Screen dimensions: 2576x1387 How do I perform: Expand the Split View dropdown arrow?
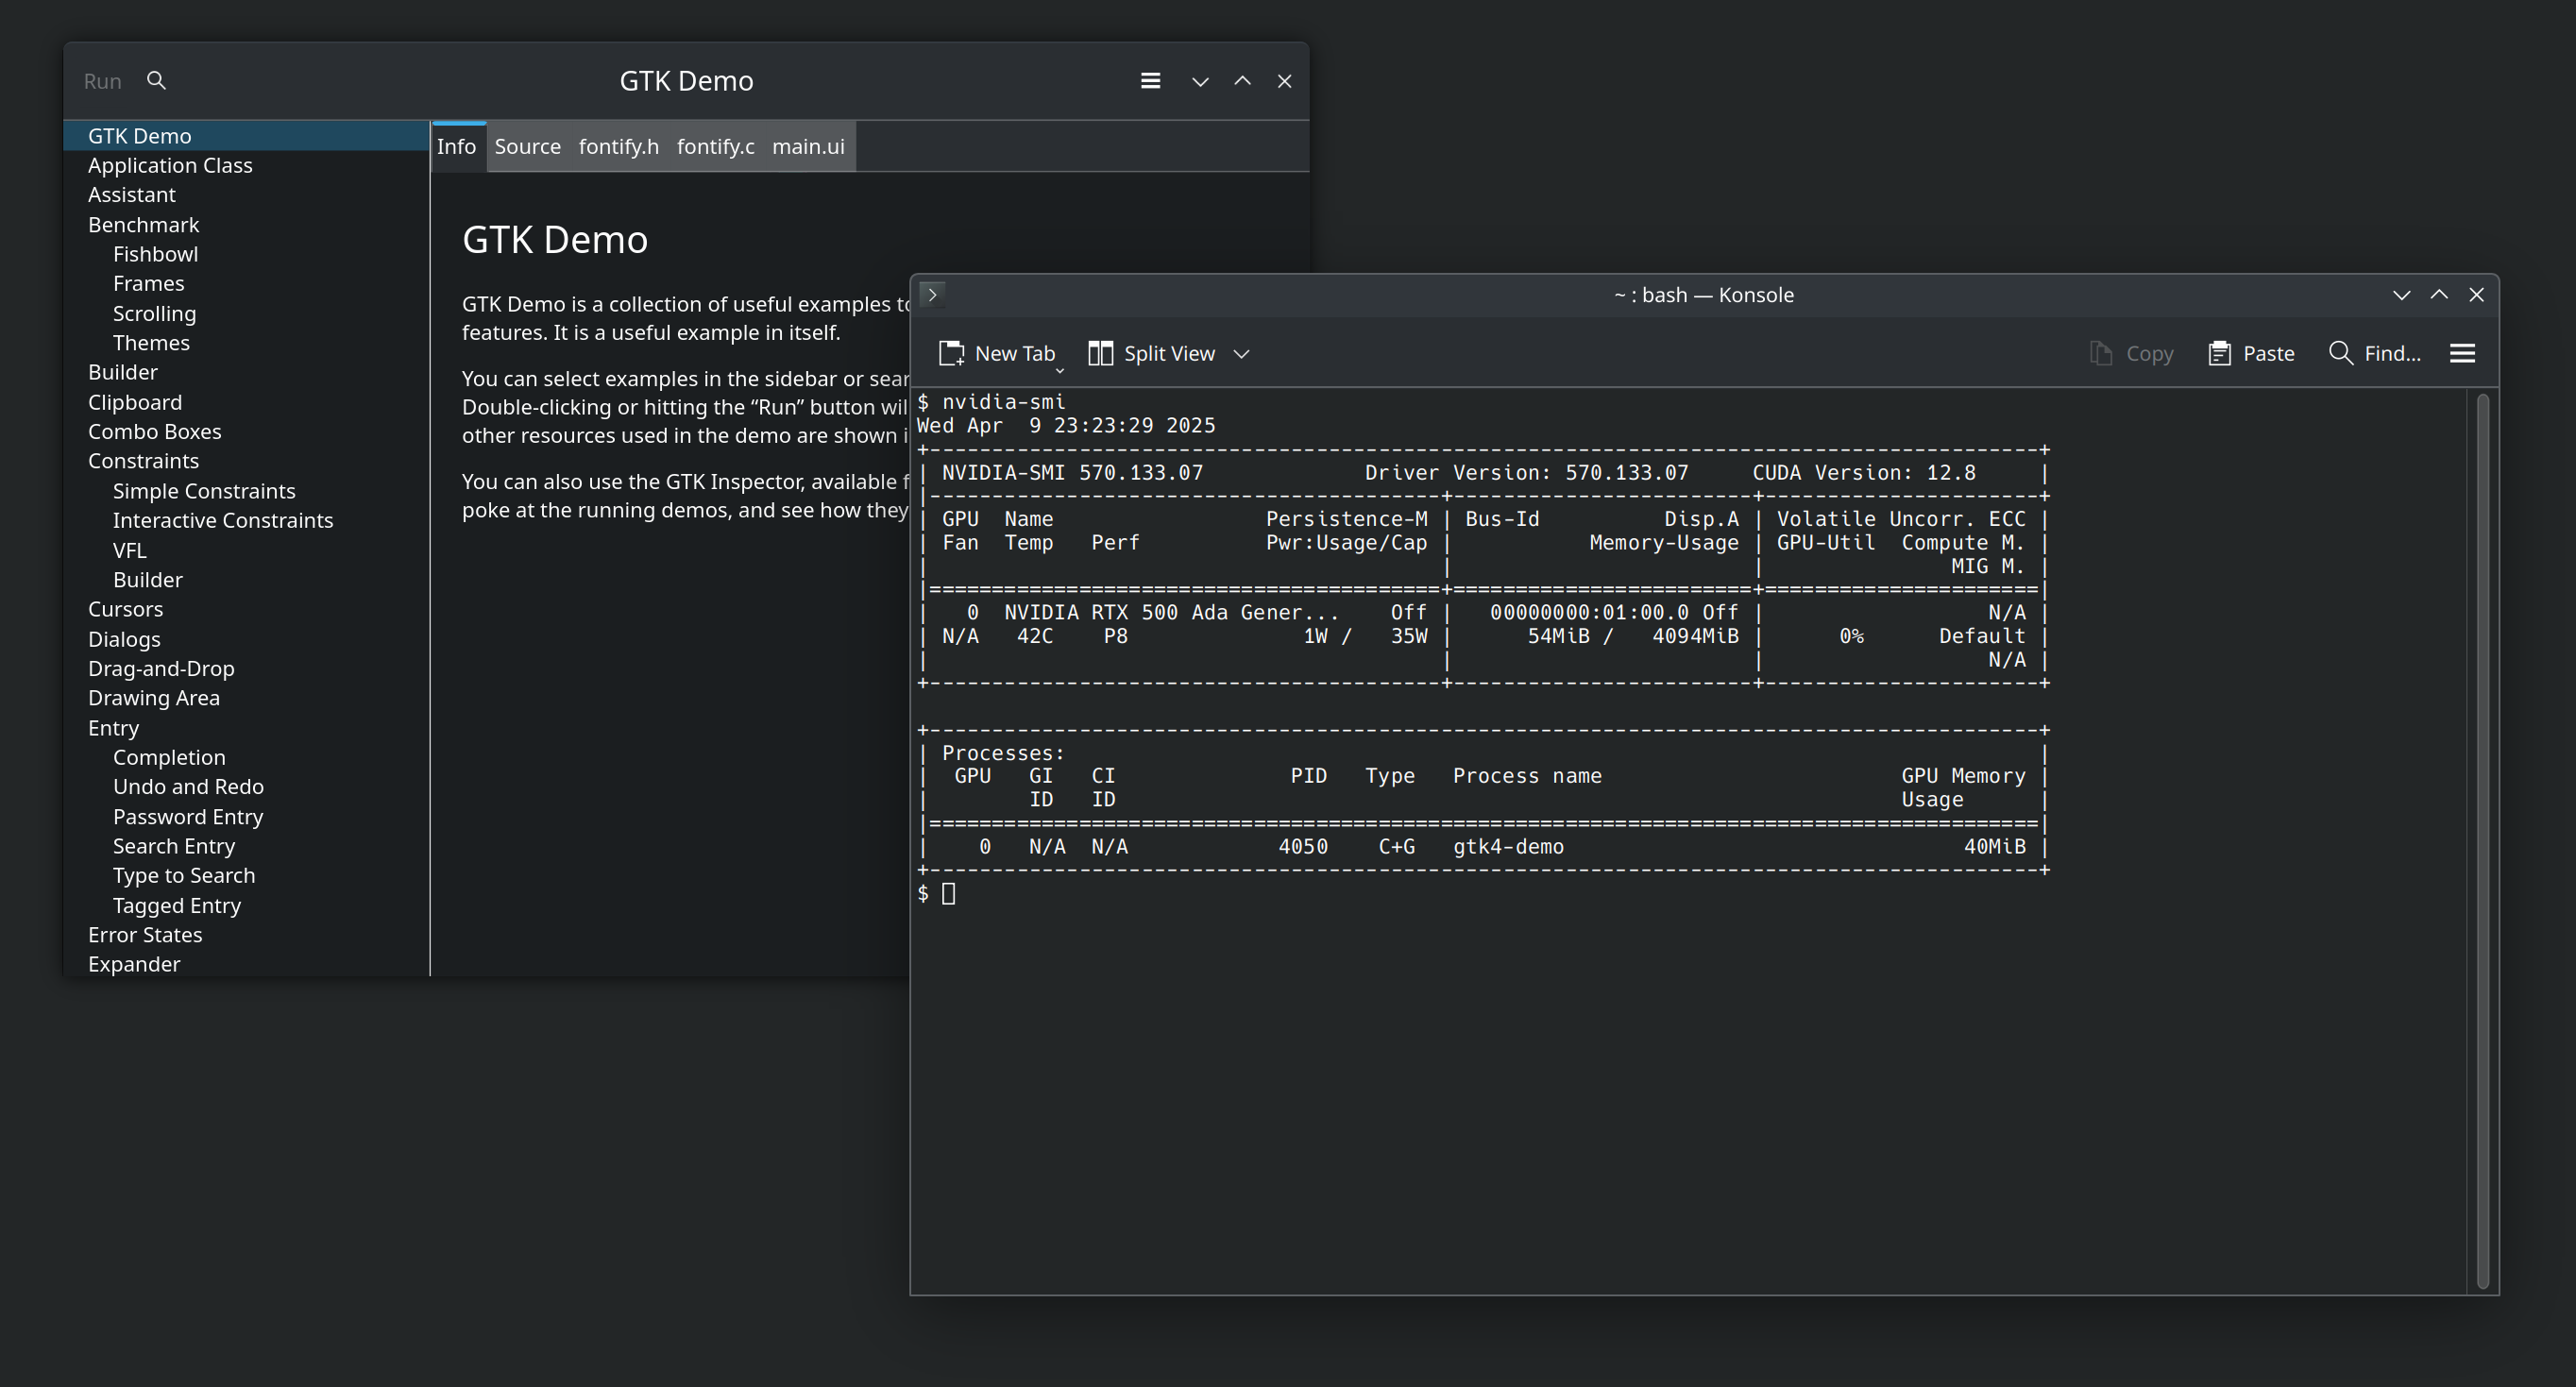pyautogui.click(x=1241, y=354)
